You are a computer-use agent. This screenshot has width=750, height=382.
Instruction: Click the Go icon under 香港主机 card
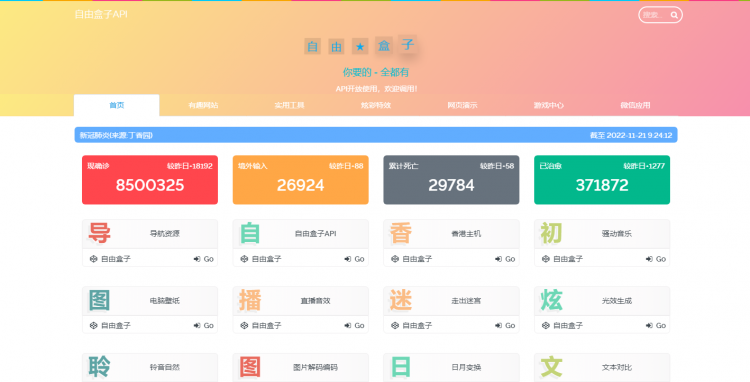click(x=498, y=259)
